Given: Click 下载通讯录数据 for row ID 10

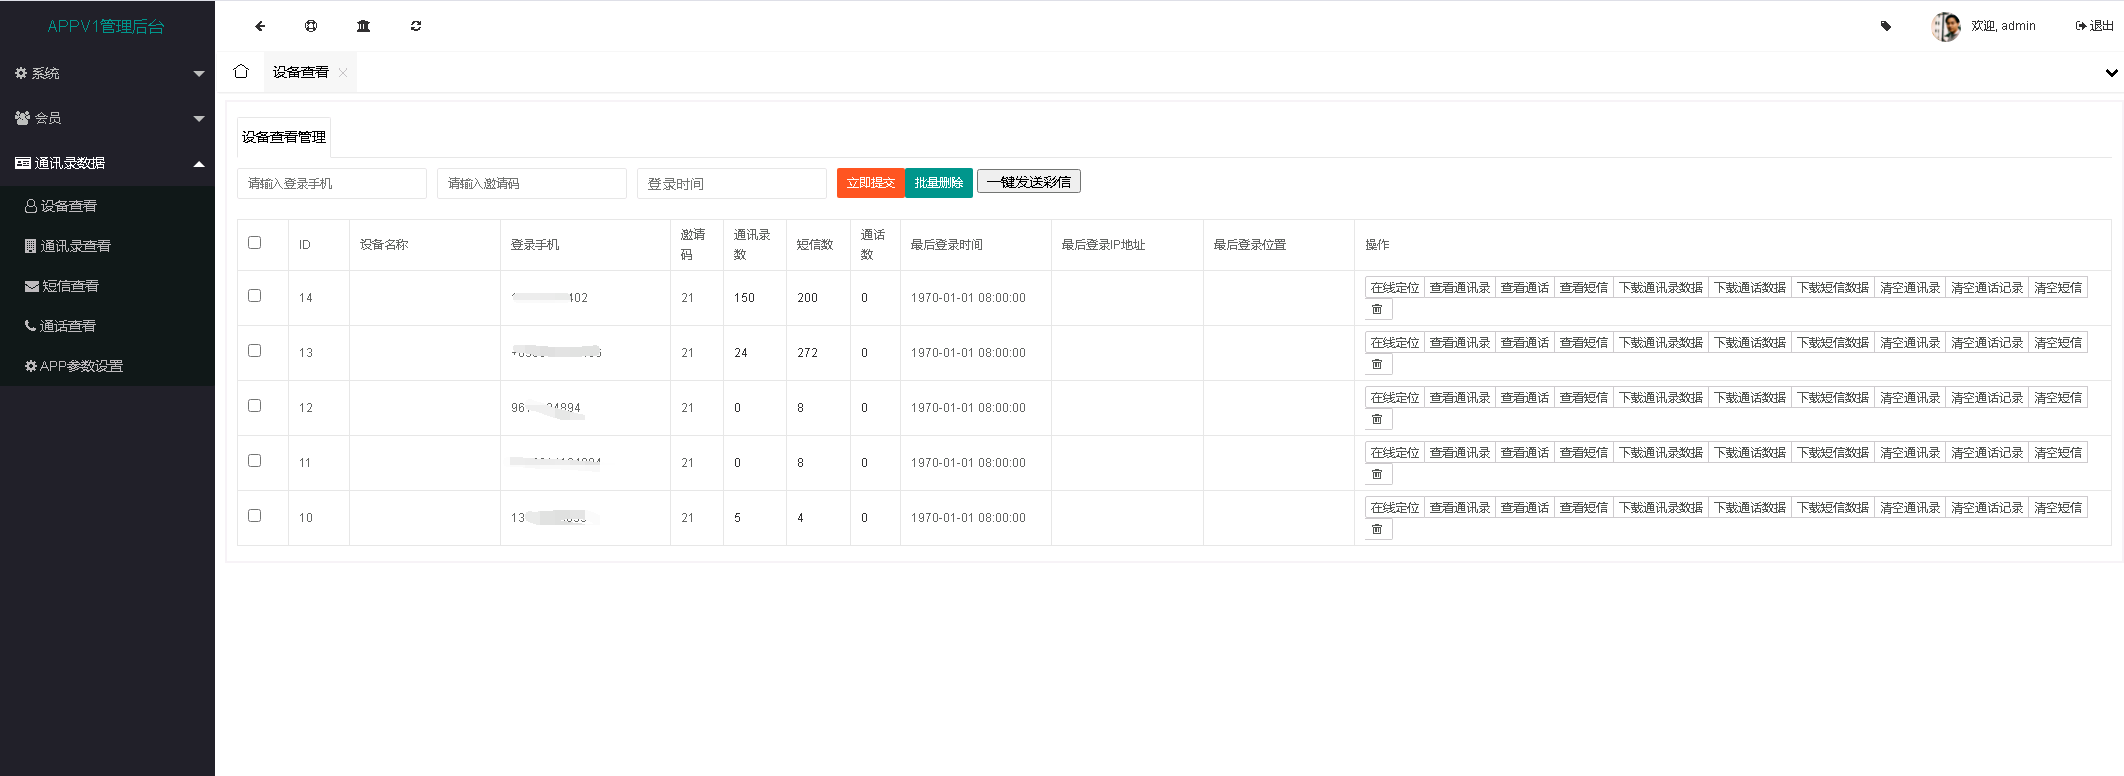Looking at the screenshot, I should coord(1660,508).
